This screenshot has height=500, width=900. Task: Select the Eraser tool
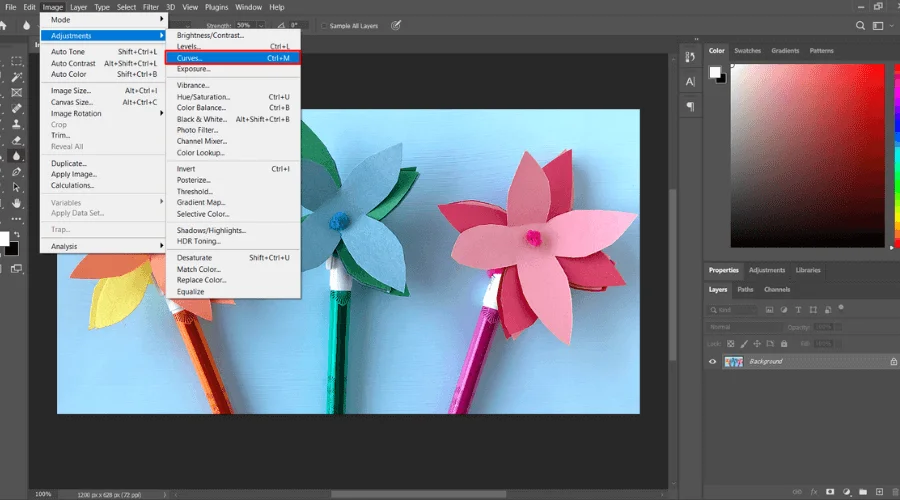pos(17,140)
